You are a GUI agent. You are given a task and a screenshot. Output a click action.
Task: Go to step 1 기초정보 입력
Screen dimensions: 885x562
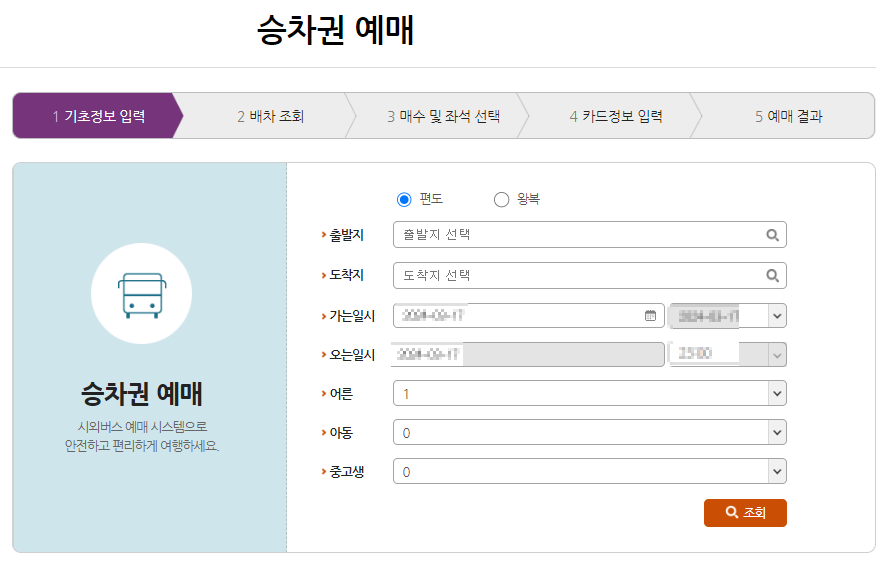[98, 116]
